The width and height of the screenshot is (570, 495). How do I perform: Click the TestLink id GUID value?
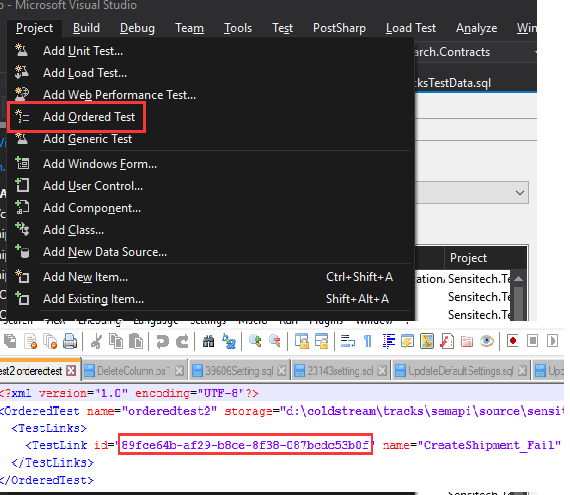(245, 445)
